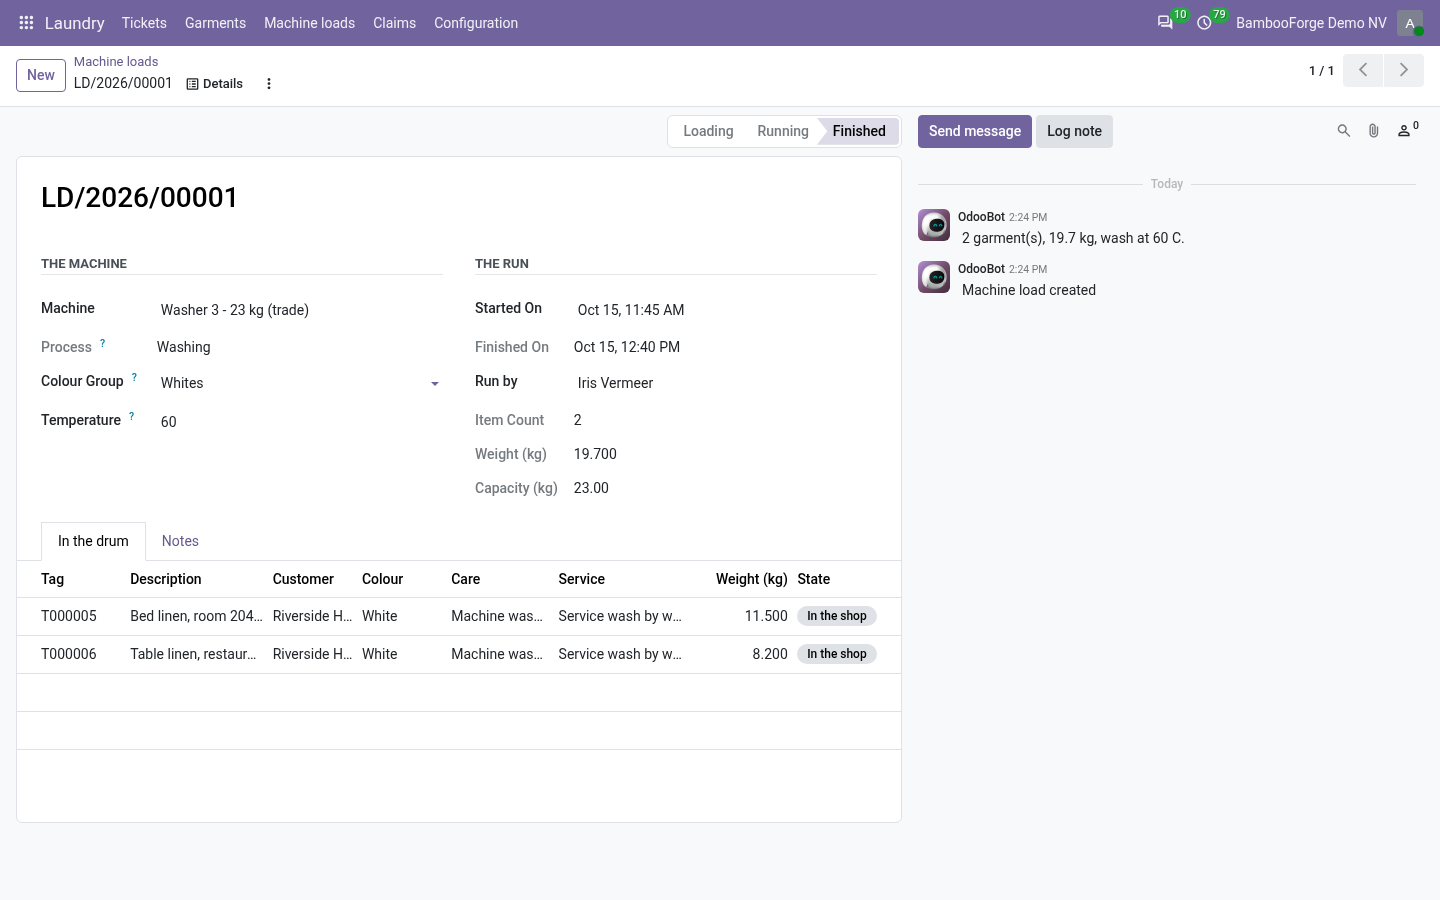Screen dimensions: 1440x900
Task: Open the activities clock icon
Action: click(1204, 22)
